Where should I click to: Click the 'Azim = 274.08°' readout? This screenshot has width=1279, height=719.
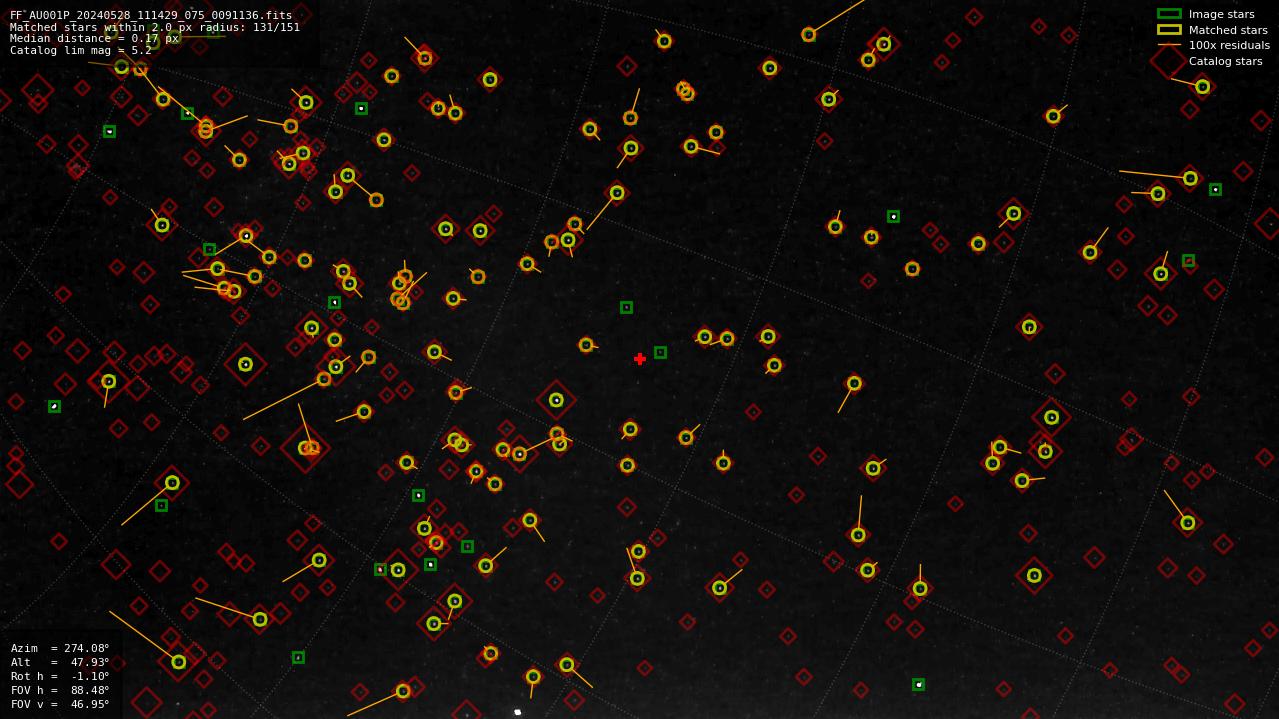(60, 648)
